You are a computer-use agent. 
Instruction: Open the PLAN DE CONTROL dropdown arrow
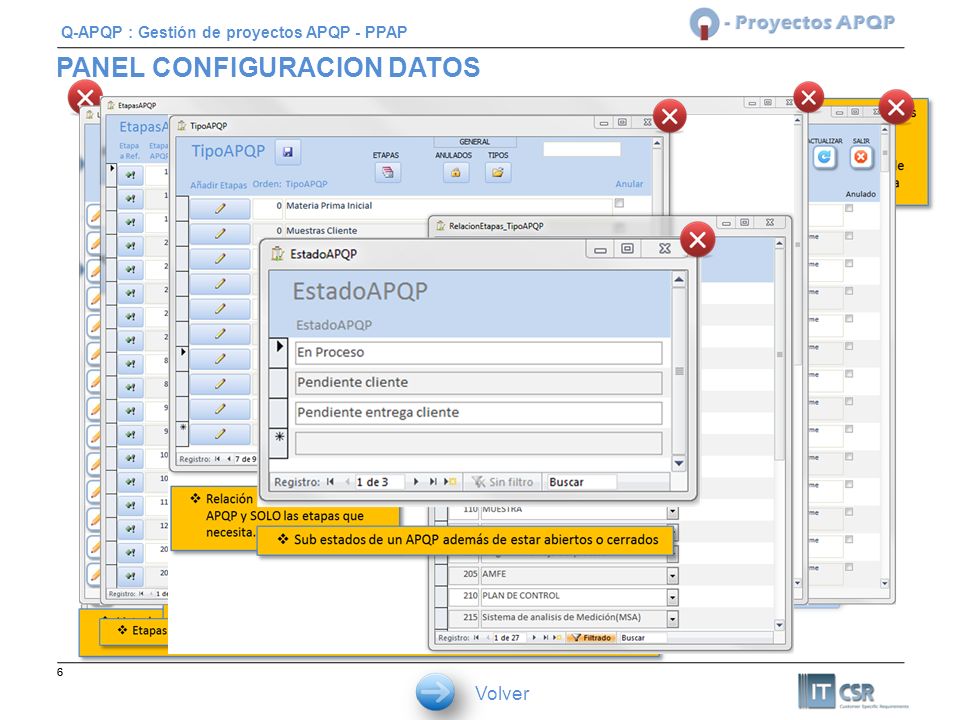click(x=672, y=597)
